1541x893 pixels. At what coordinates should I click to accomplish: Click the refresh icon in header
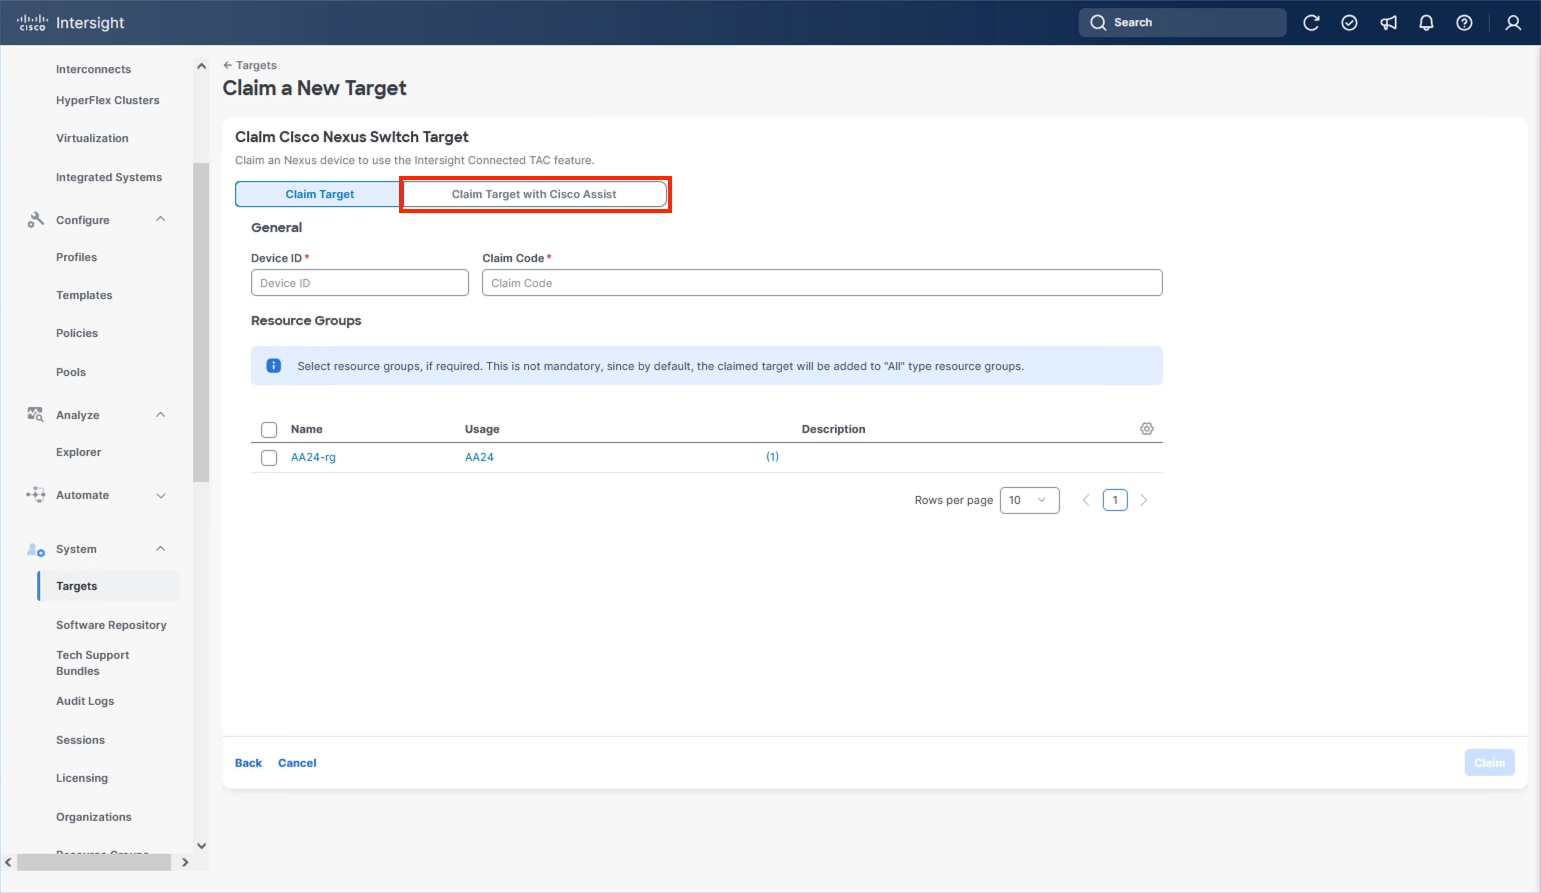[1311, 23]
